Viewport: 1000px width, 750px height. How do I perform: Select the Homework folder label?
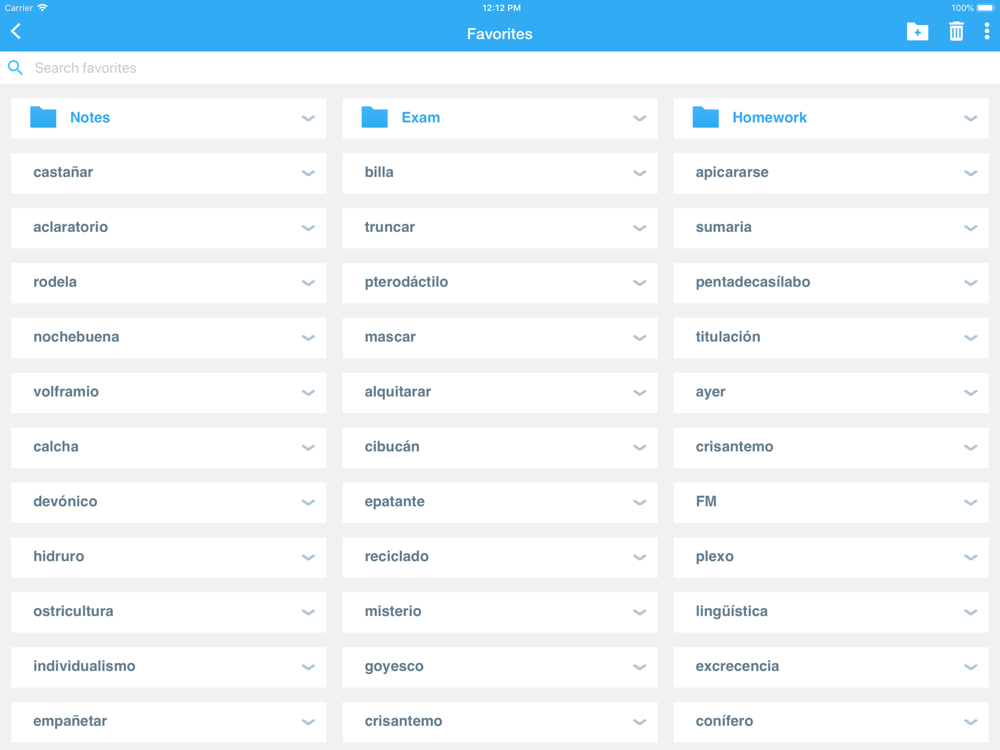(x=769, y=117)
